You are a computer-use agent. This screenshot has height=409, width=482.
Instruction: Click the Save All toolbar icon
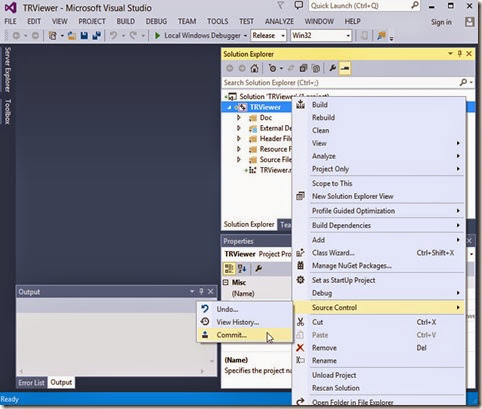pyautogui.click(x=96, y=35)
